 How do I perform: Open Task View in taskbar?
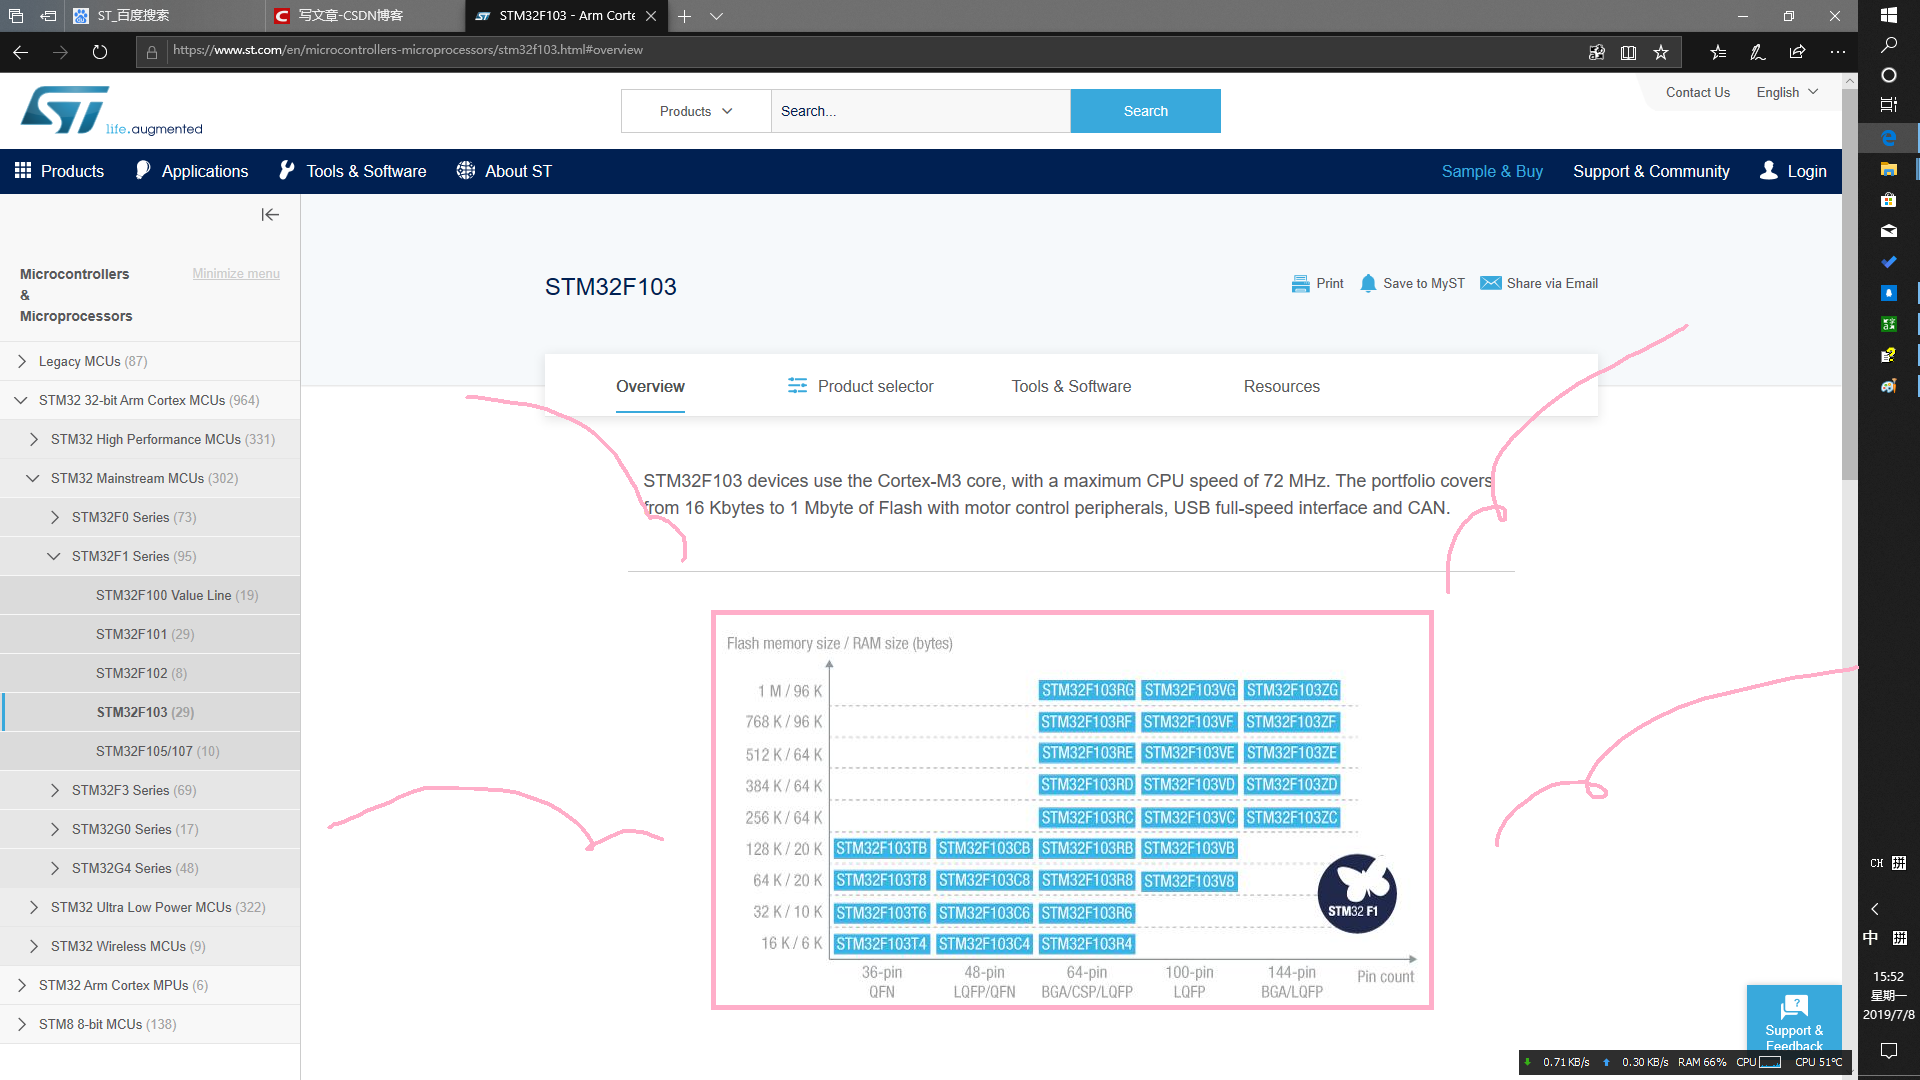[1888, 105]
